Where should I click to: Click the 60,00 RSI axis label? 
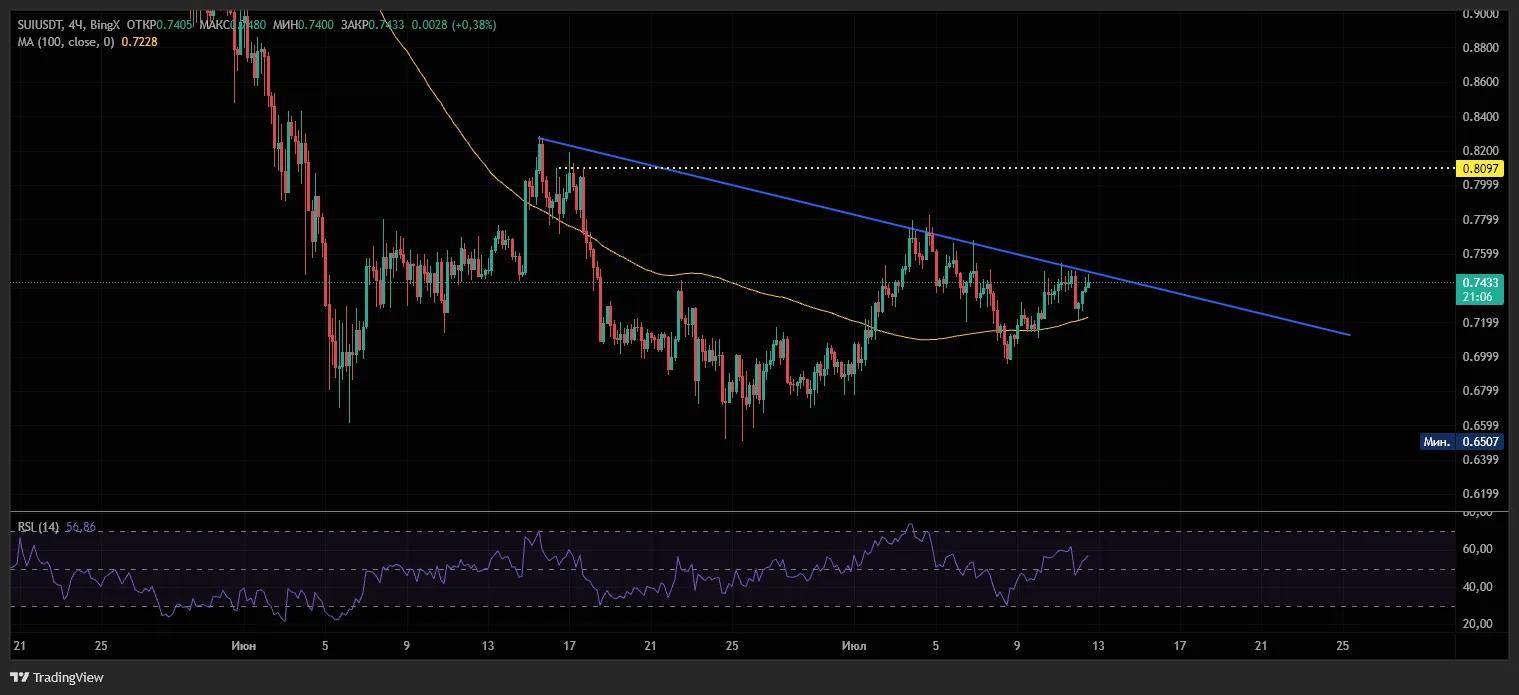1477,549
